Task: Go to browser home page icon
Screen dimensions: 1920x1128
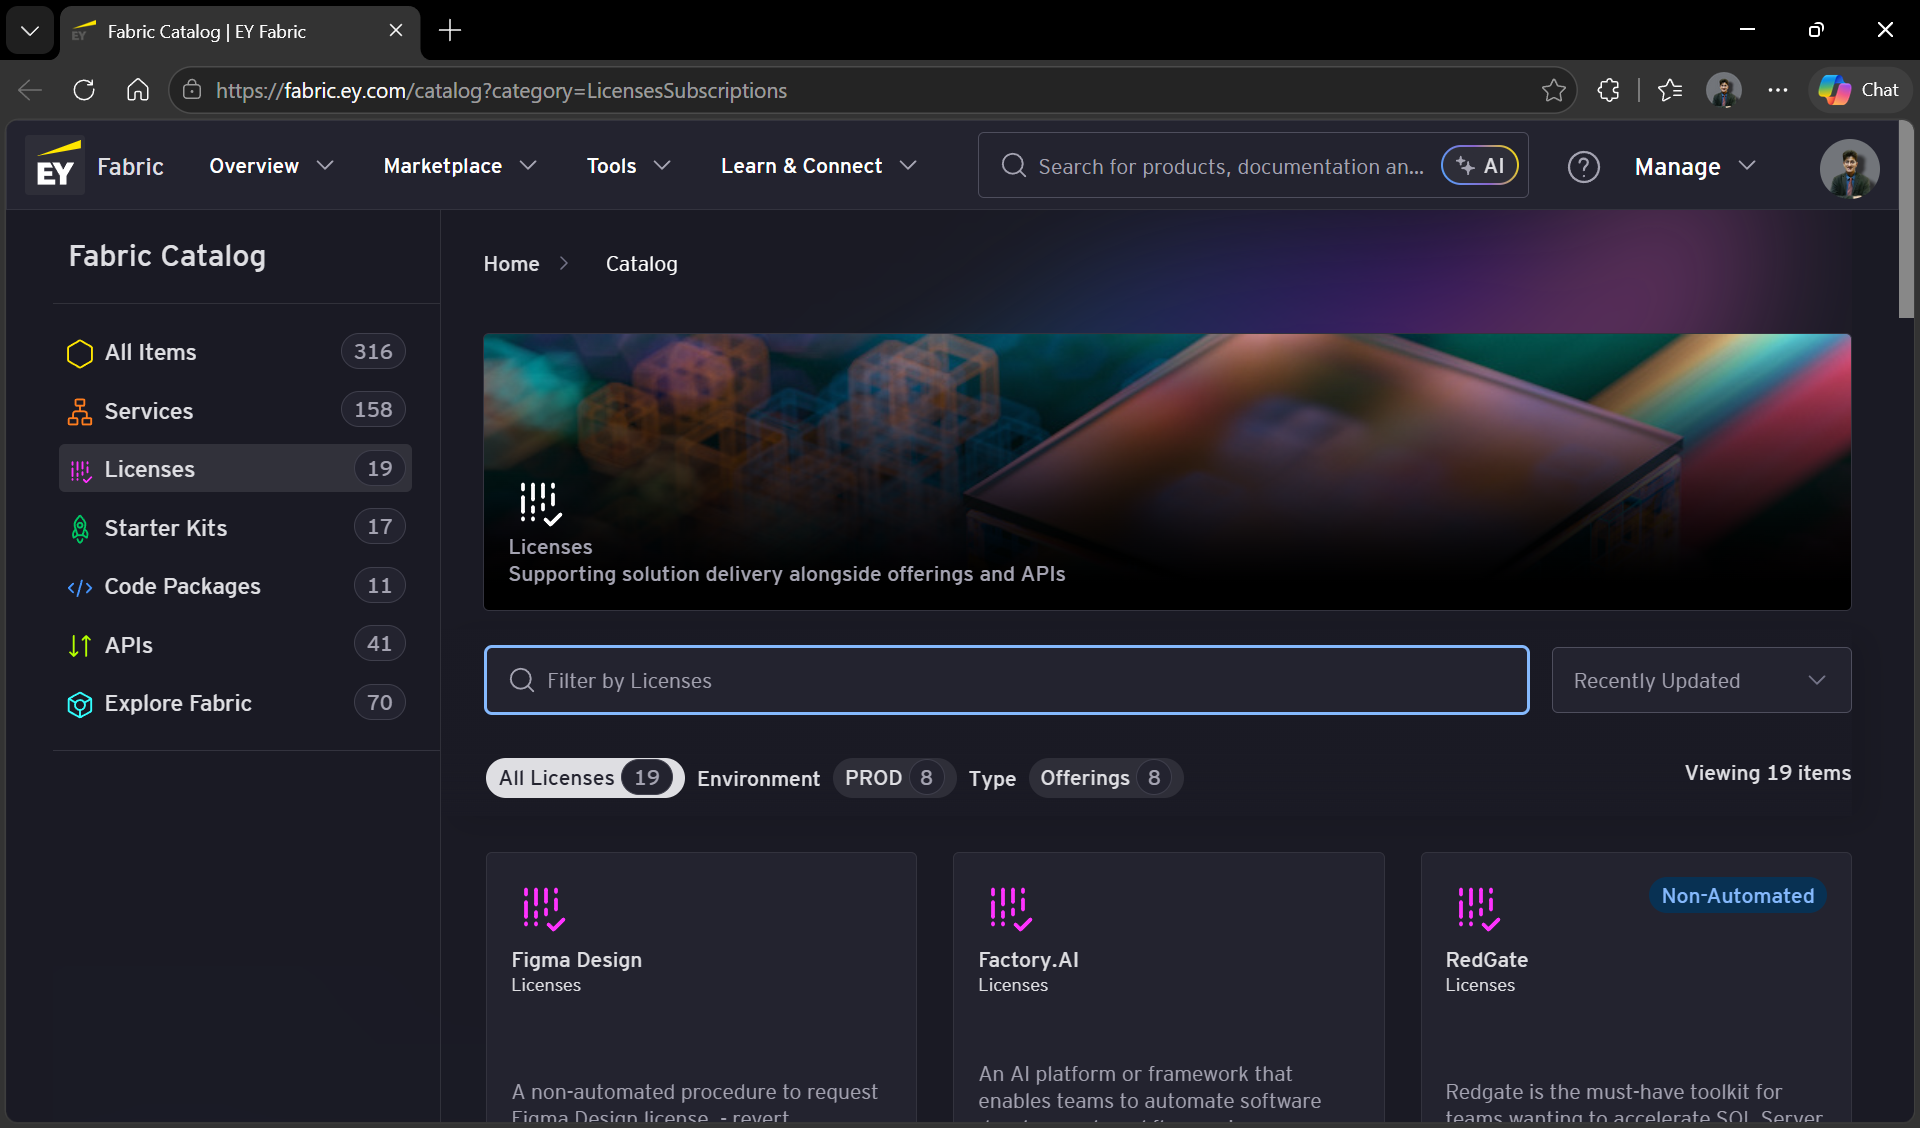Action: coord(138,90)
